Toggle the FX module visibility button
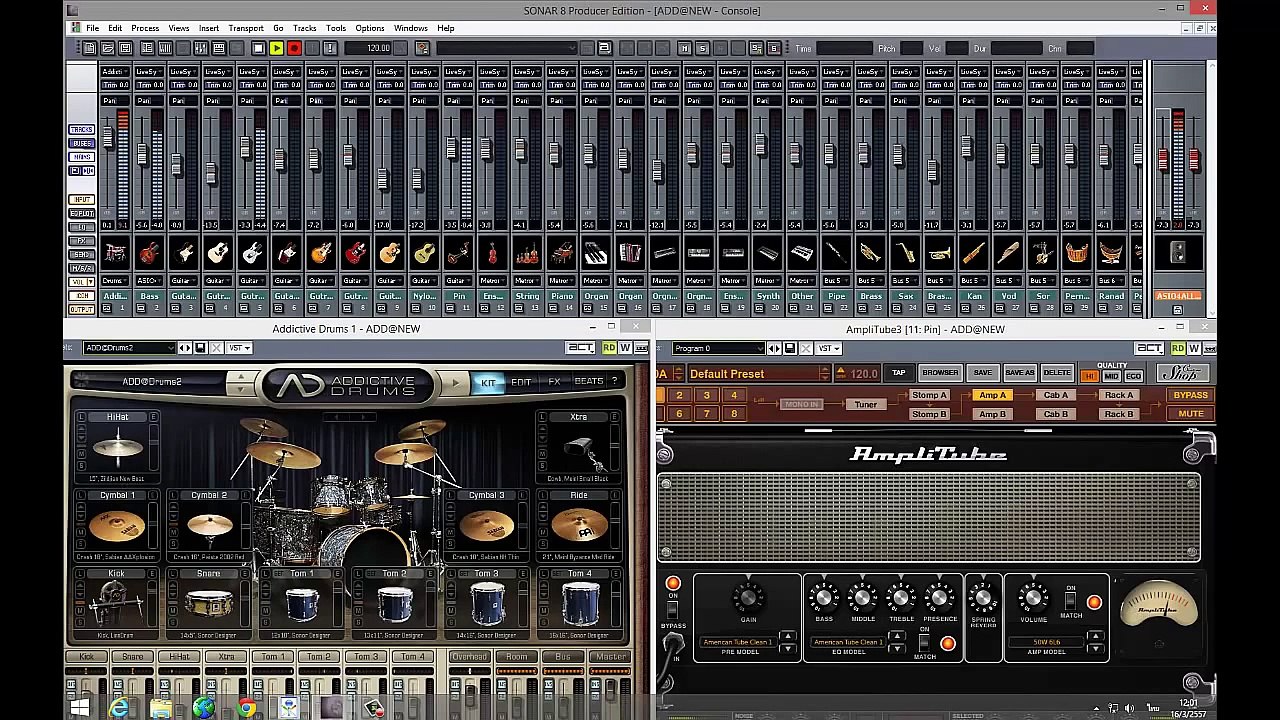Screen dimensions: 1280x720 (81, 241)
